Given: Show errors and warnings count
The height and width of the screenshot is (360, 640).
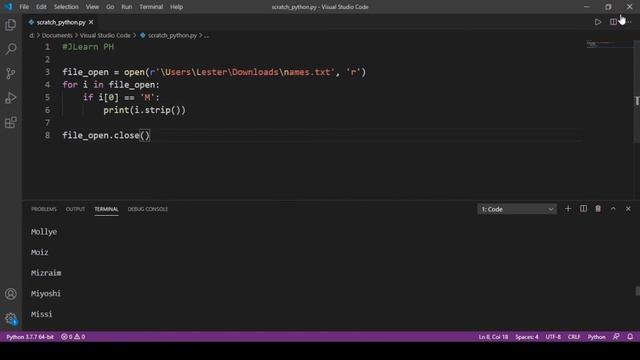Looking at the screenshot, I should (x=73, y=337).
